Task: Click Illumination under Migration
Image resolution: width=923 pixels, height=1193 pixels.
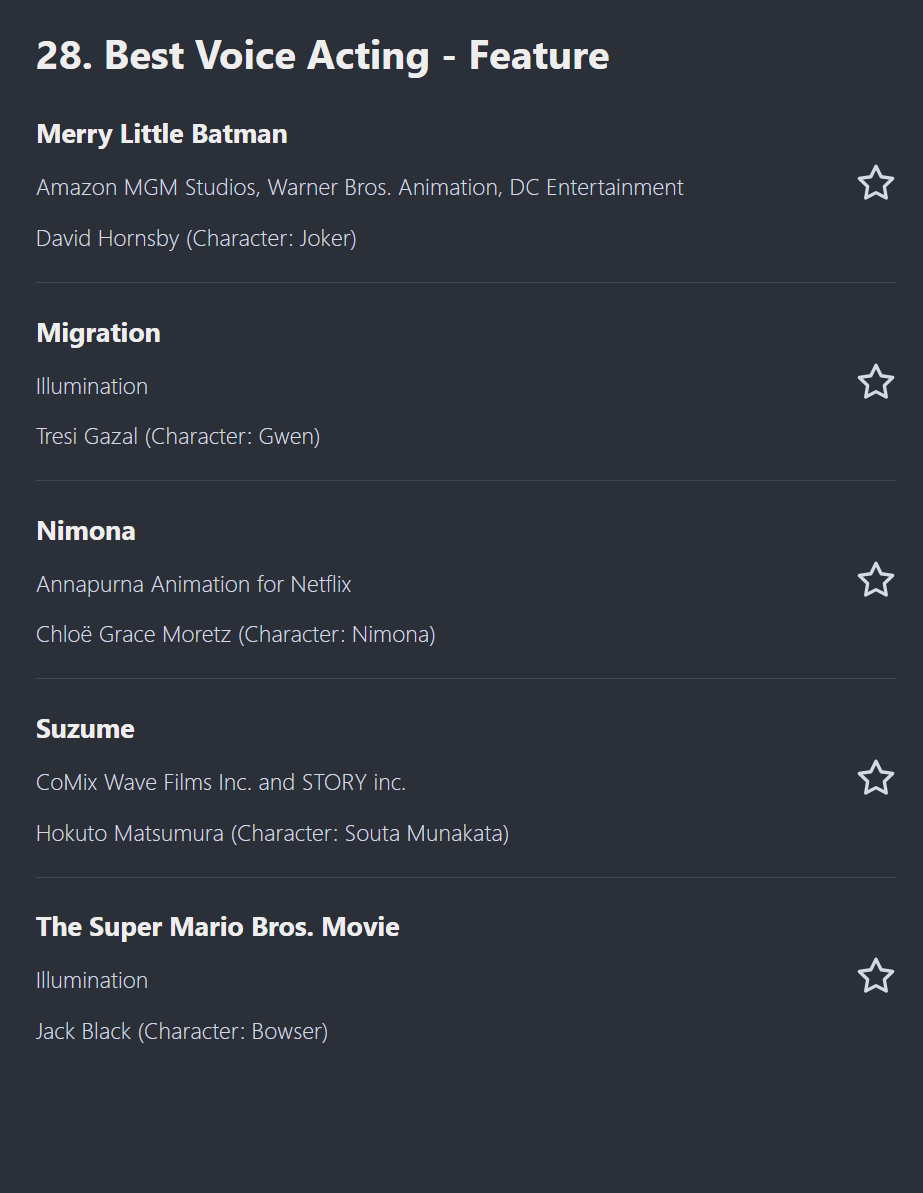Action: [x=92, y=386]
